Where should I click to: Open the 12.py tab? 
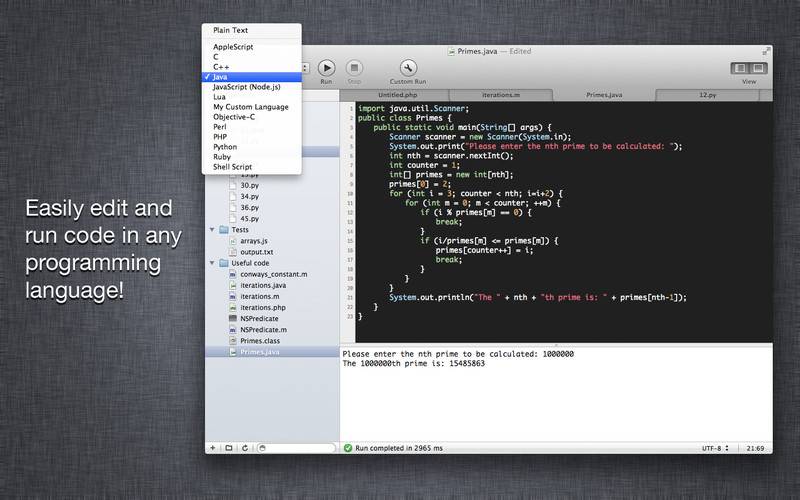coord(705,95)
